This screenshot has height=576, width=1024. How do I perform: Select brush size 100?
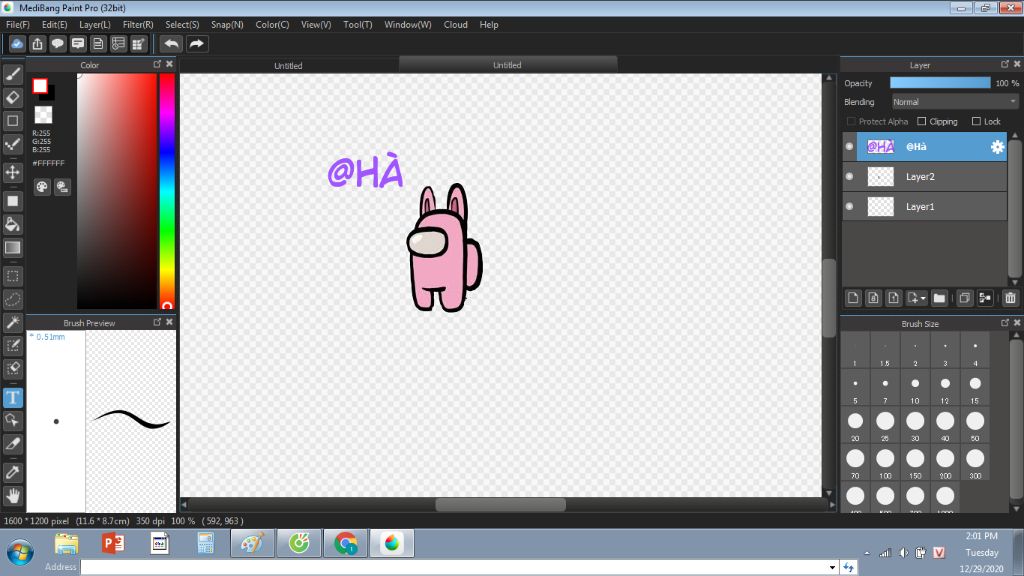[x=885, y=462]
